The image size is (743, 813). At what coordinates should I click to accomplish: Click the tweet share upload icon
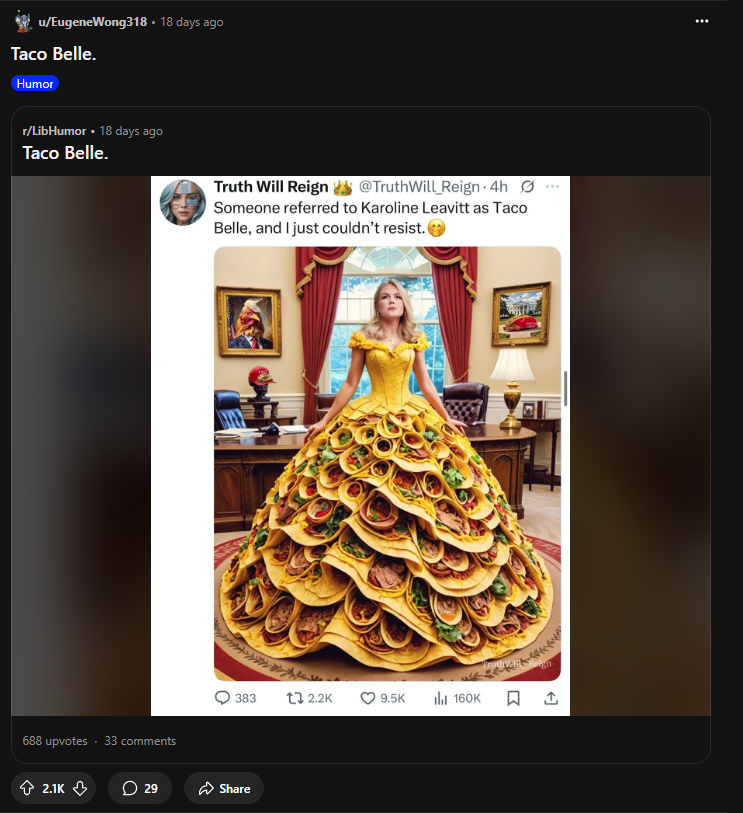pos(550,698)
